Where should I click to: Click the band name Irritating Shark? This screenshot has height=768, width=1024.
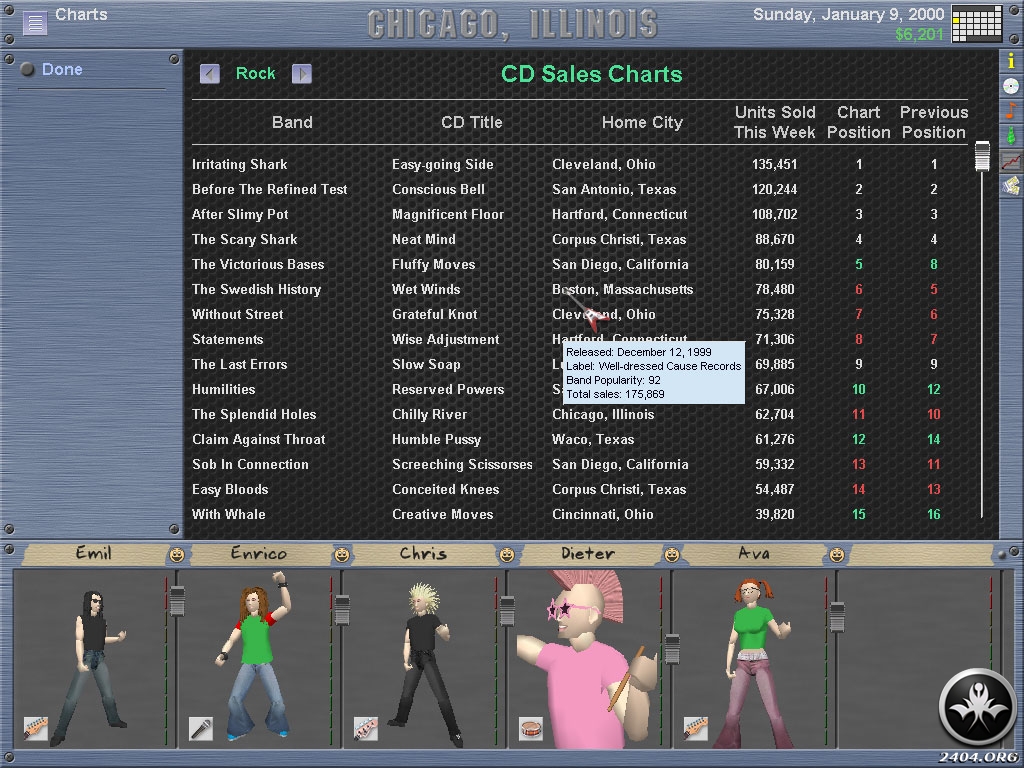click(240, 164)
